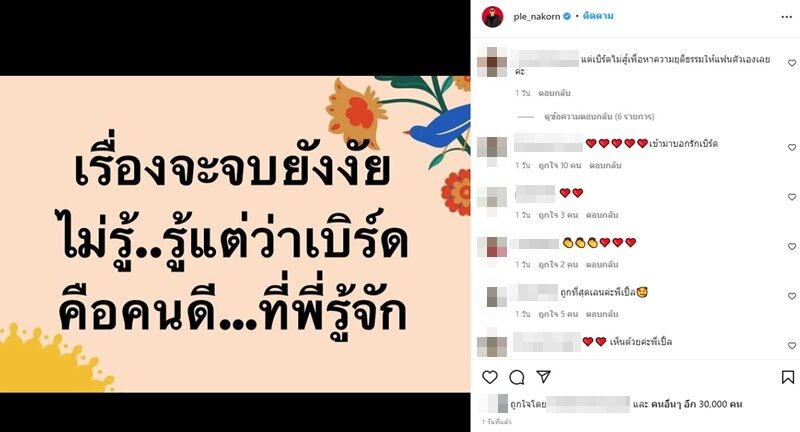Reply to the 'เข้ามาบอกรักเบิร์ด' comment

point(605,165)
